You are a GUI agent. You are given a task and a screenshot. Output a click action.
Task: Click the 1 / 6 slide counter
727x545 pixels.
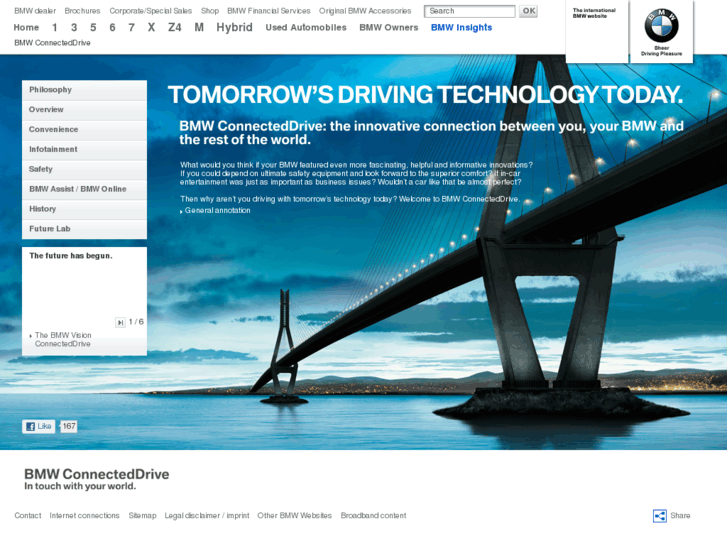click(136, 322)
